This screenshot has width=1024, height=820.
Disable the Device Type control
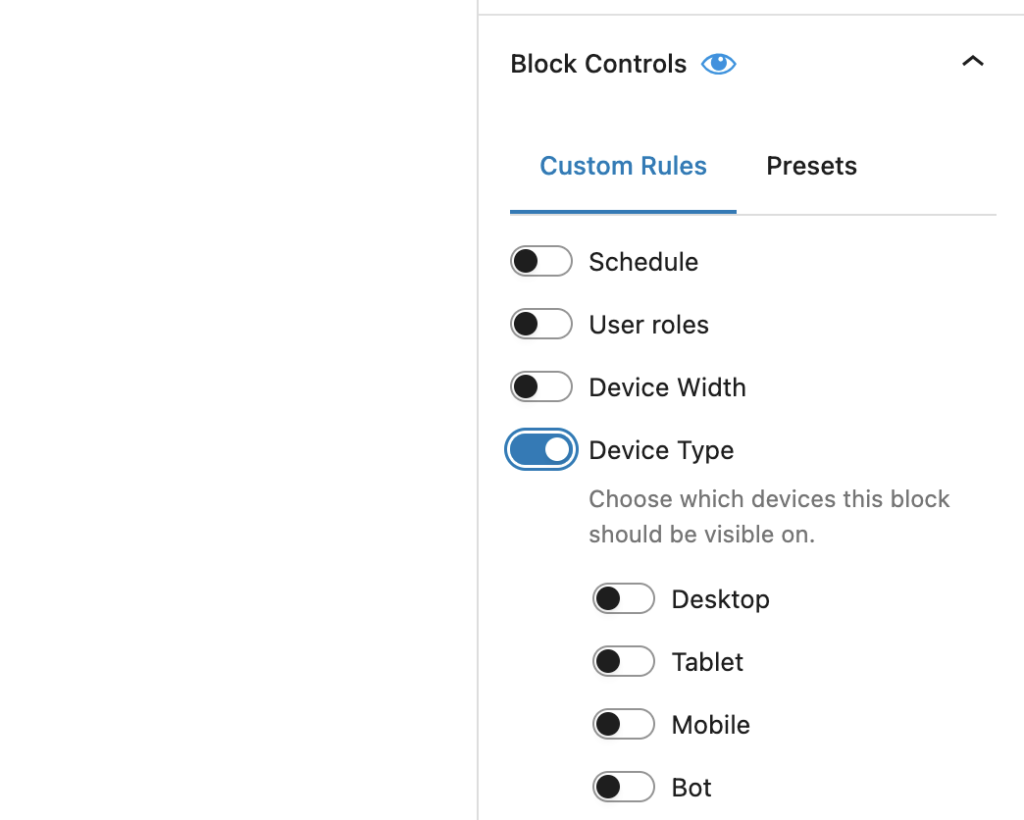[541, 450]
